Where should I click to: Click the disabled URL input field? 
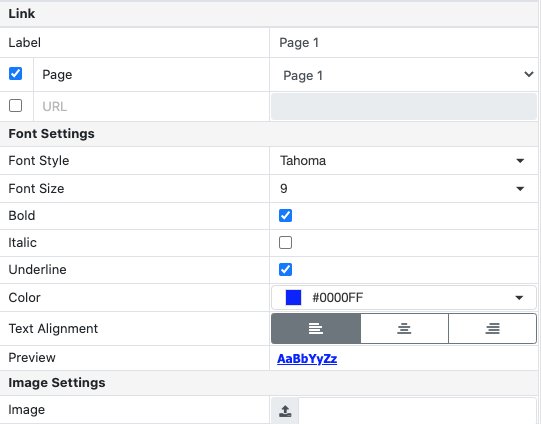coord(404,107)
